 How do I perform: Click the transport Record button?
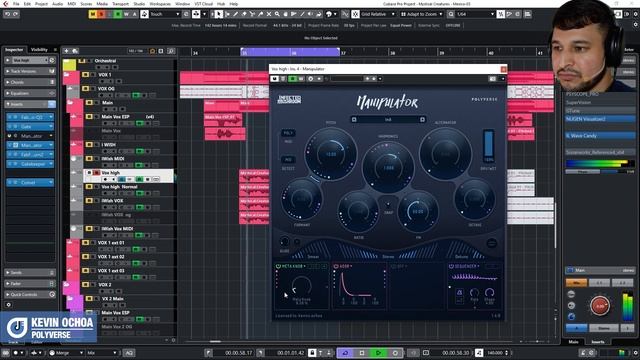[x=395, y=353]
